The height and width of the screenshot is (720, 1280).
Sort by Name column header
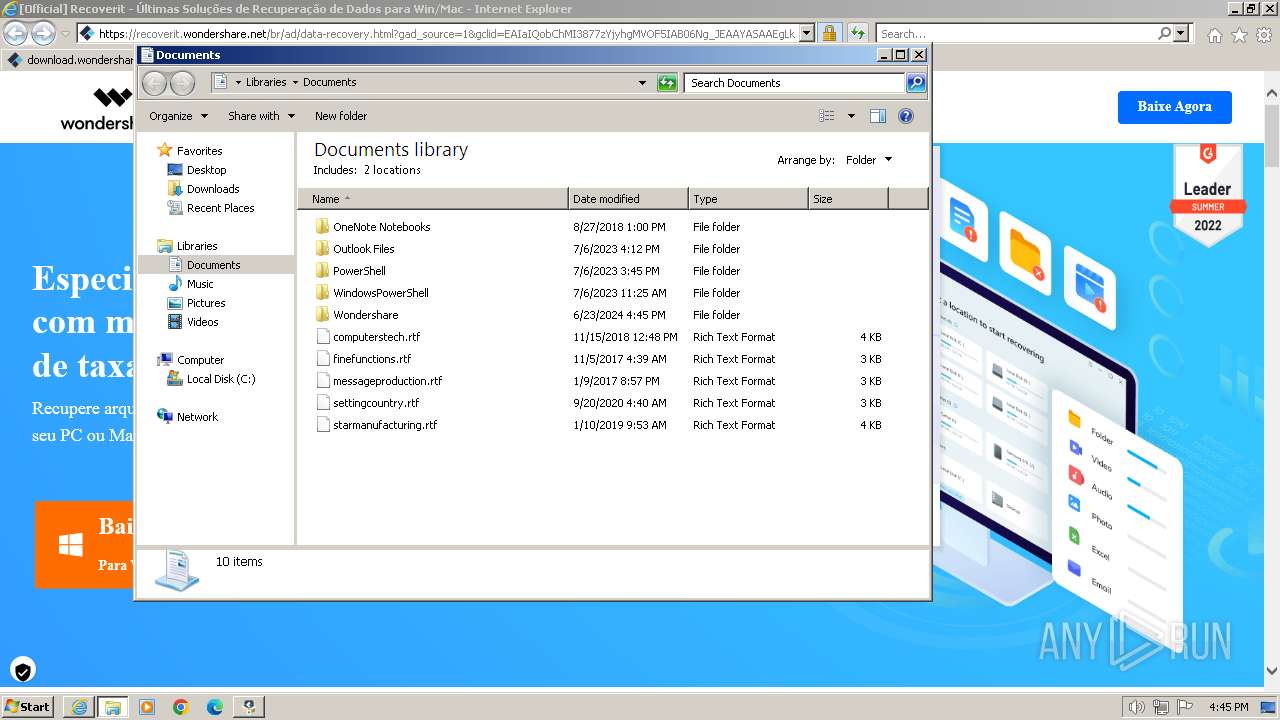point(432,199)
